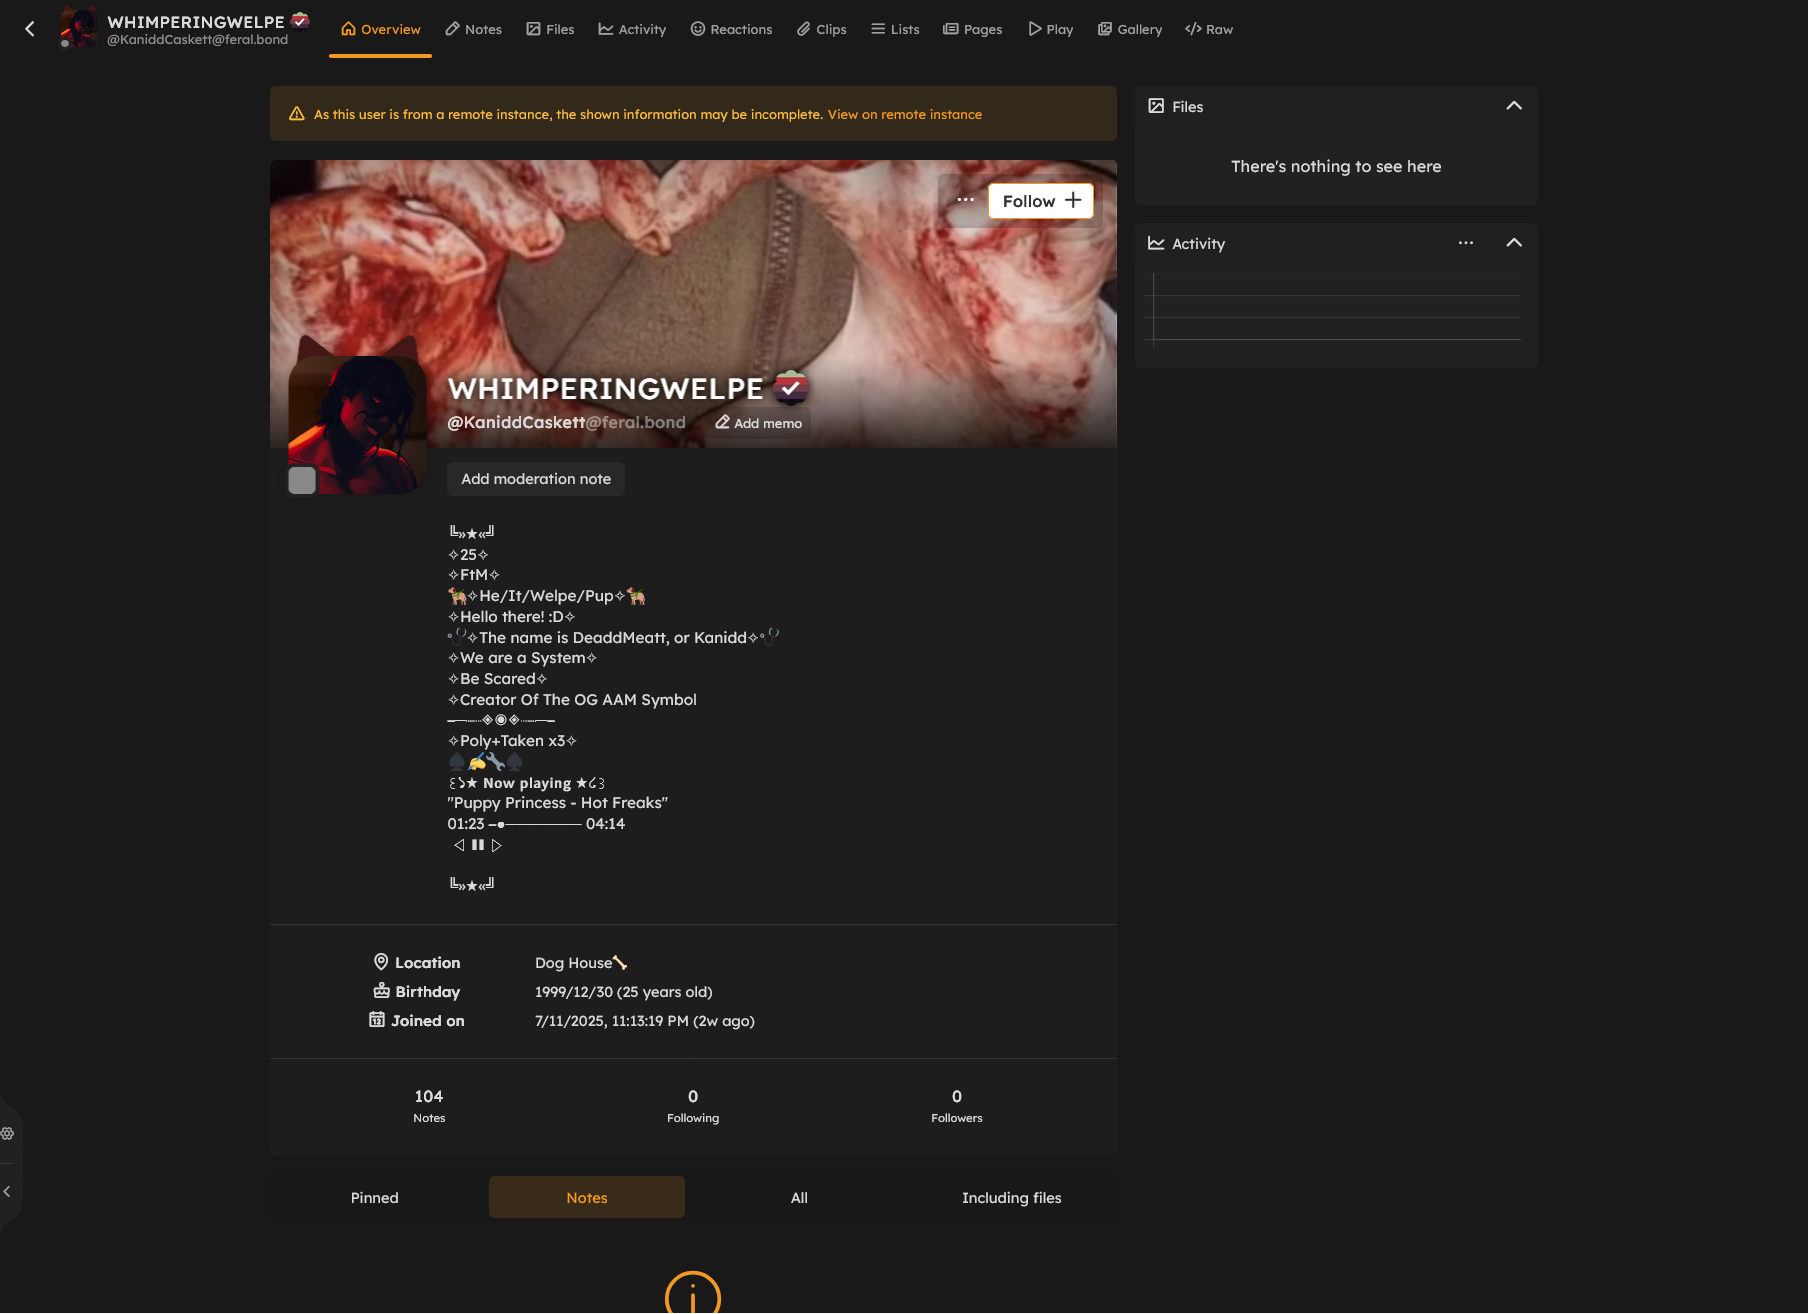
Task: Select the Including files filter
Action: [x=1011, y=1197]
